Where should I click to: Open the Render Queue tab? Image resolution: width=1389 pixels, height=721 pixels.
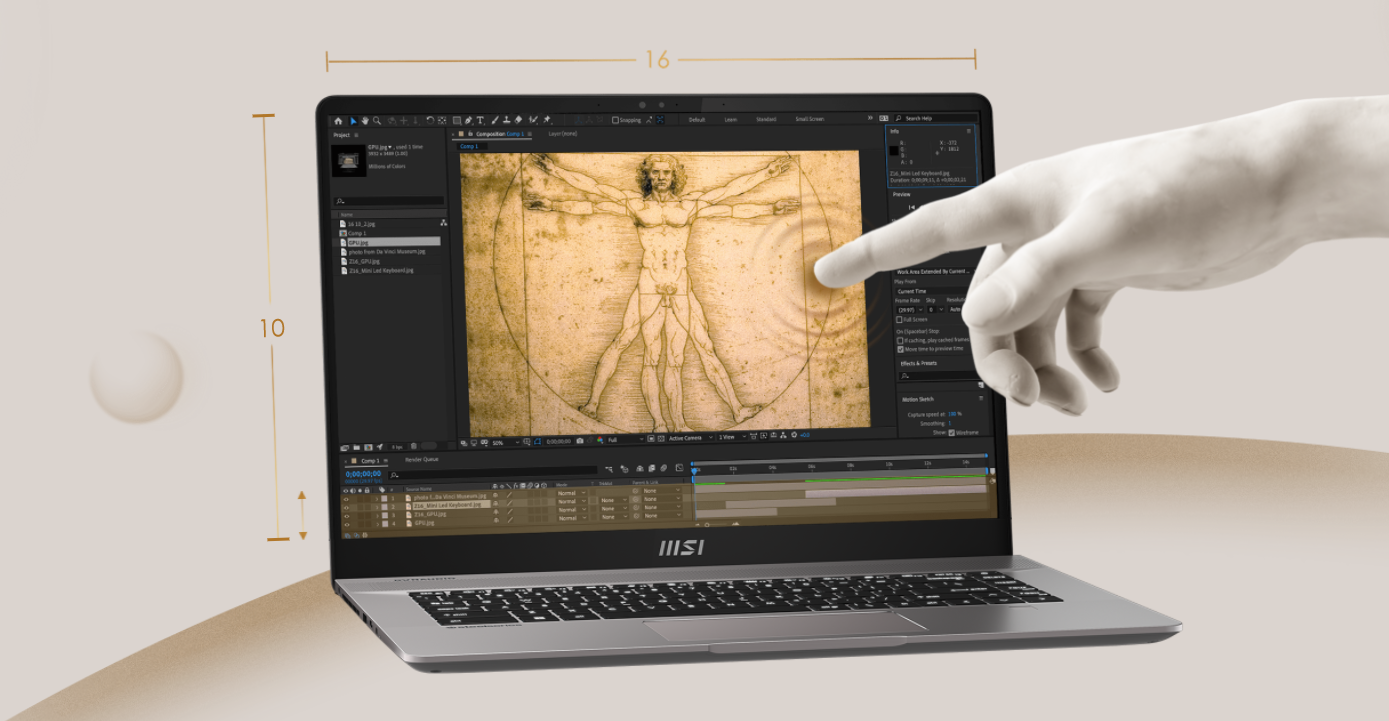click(x=422, y=459)
